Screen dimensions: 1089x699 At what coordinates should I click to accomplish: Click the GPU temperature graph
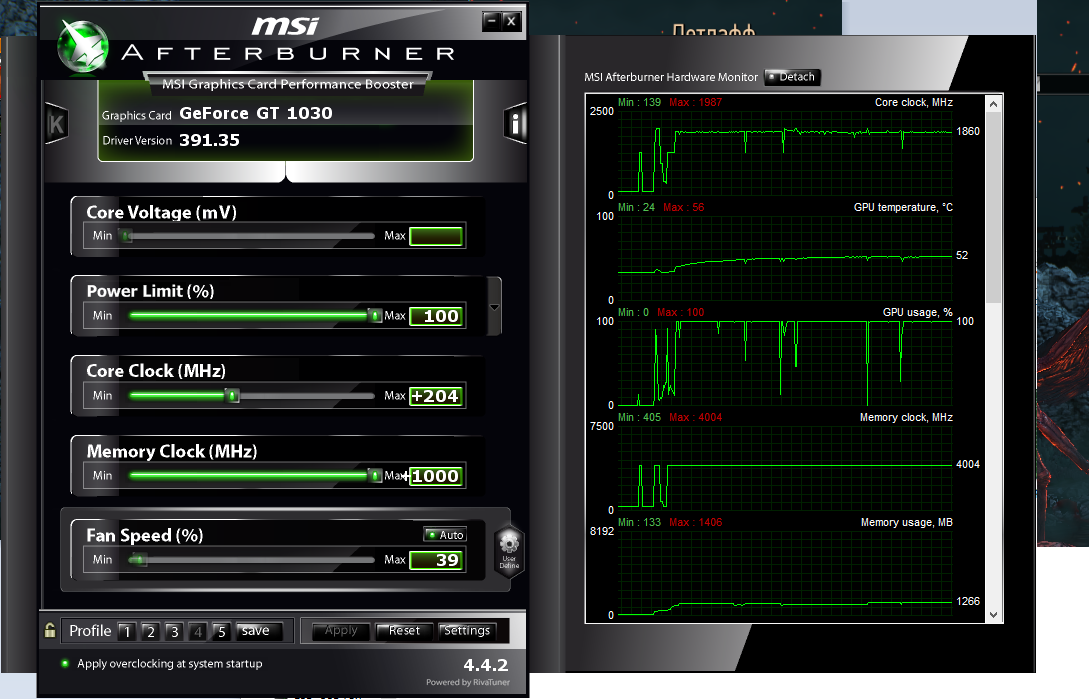[x=785, y=257]
